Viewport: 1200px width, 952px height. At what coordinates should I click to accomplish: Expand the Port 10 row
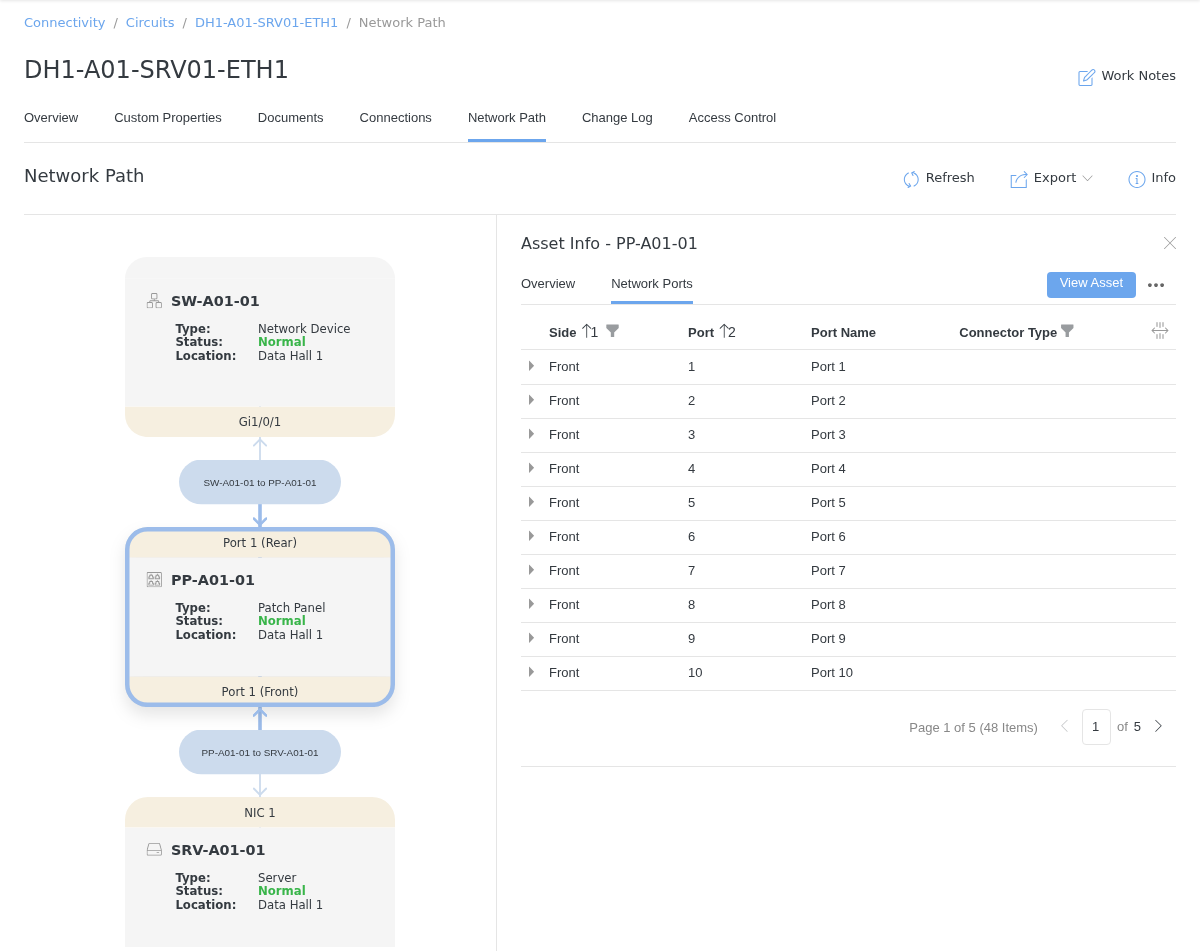pyautogui.click(x=531, y=672)
